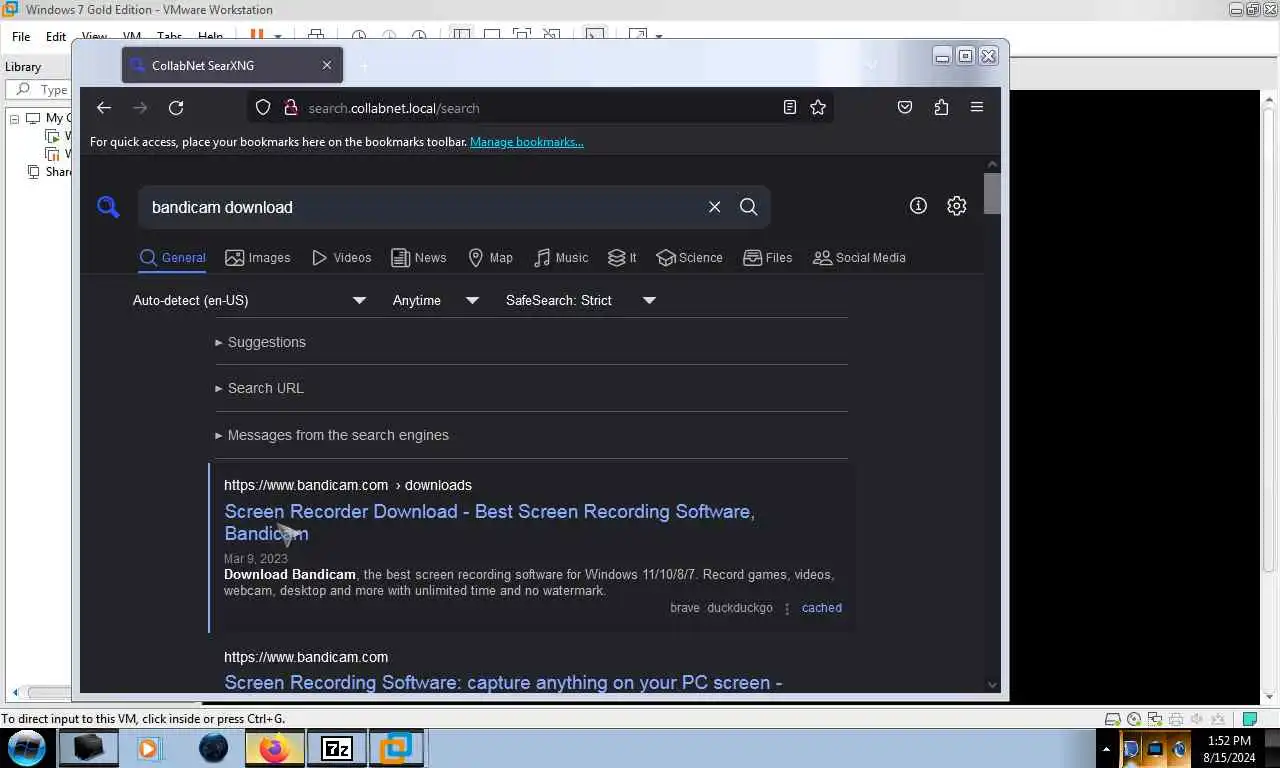Open the Anytime time range dropdown
1280x768 pixels.
(436, 300)
